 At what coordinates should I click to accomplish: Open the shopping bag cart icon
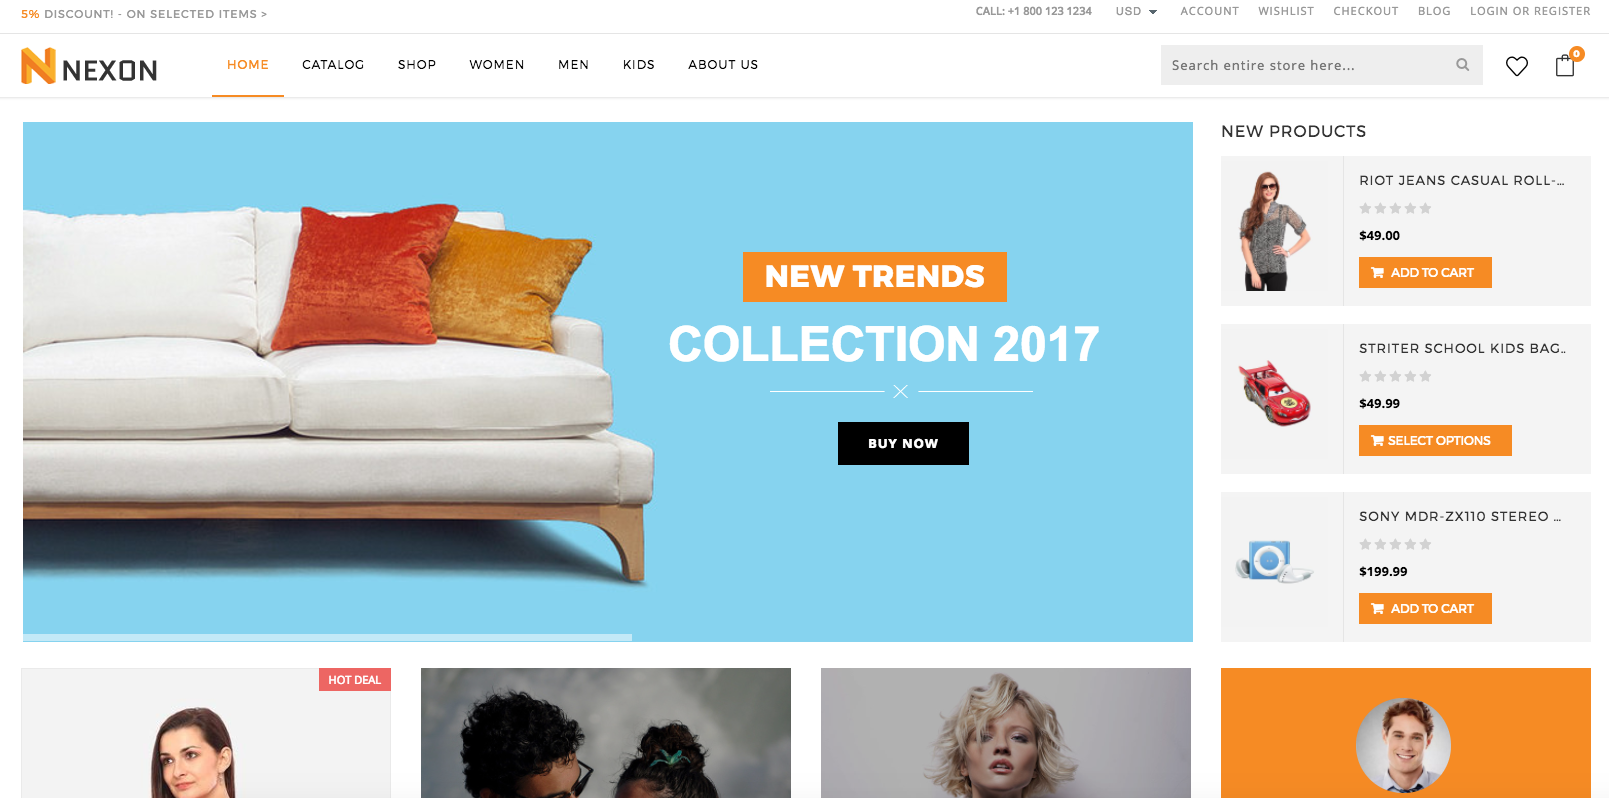[x=1566, y=65]
